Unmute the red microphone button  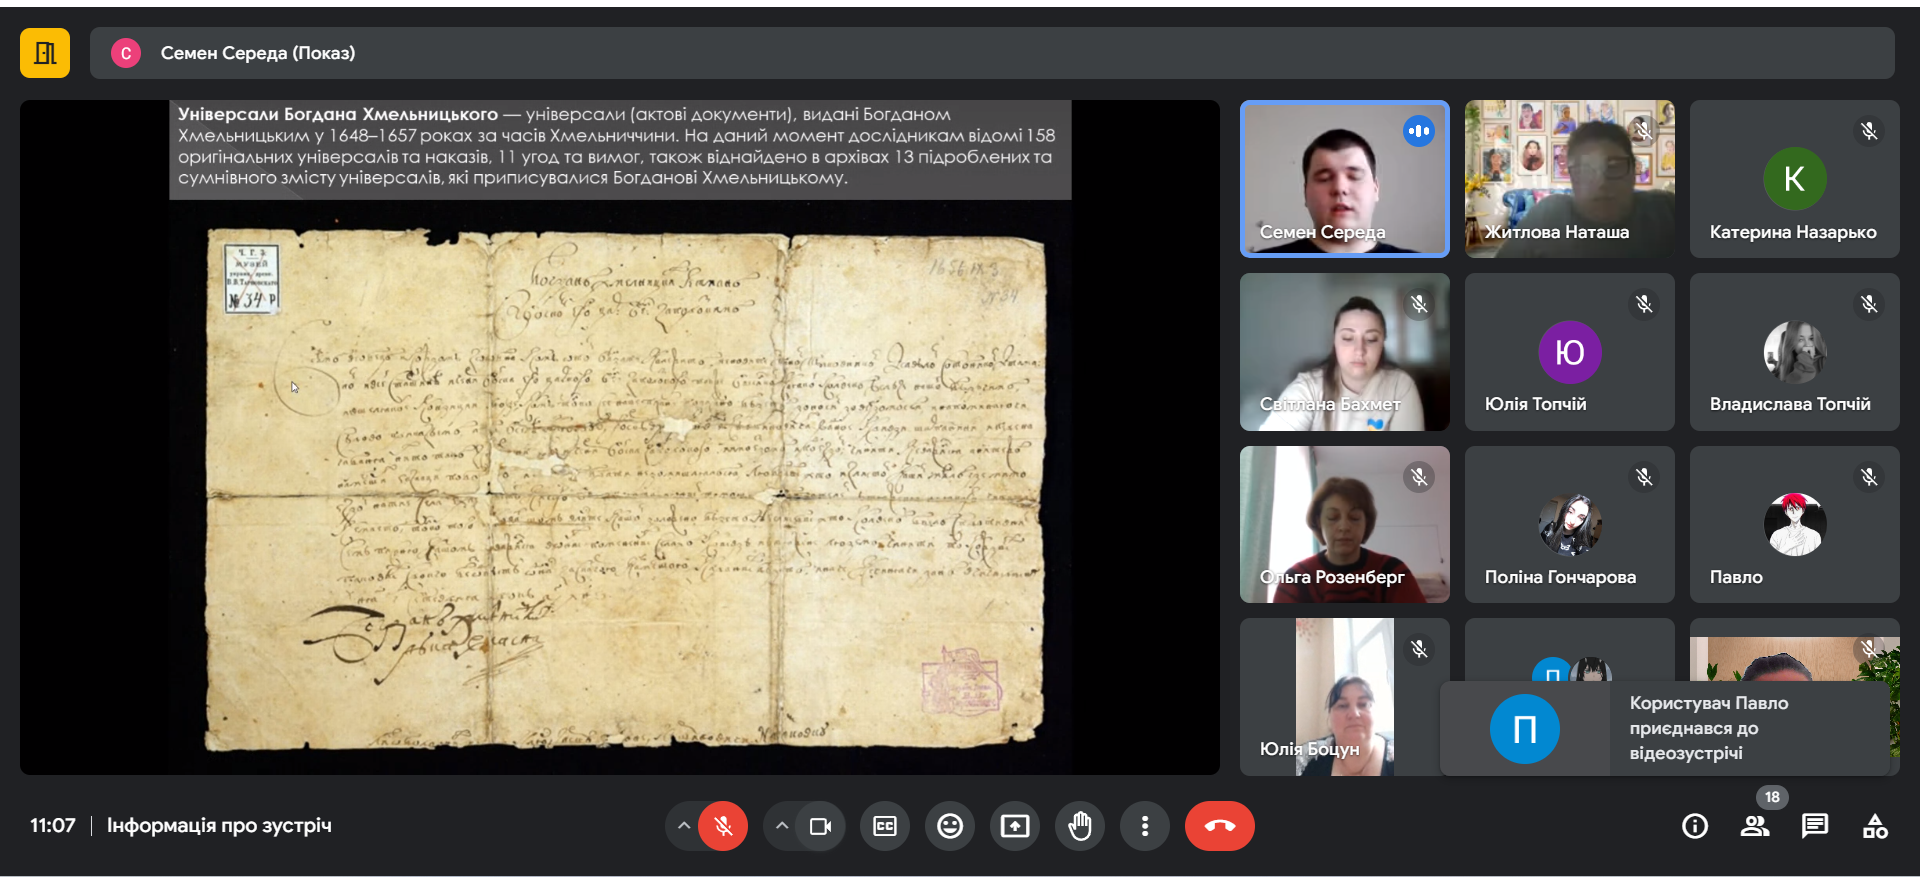pos(723,826)
